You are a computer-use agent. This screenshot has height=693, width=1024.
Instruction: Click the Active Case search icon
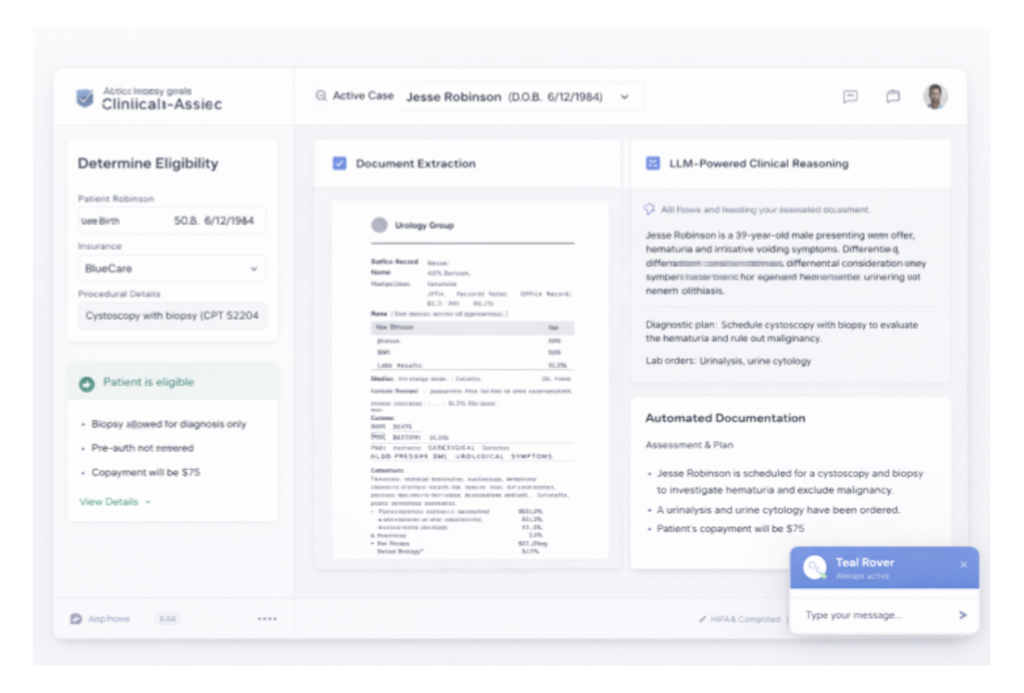point(321,97)
